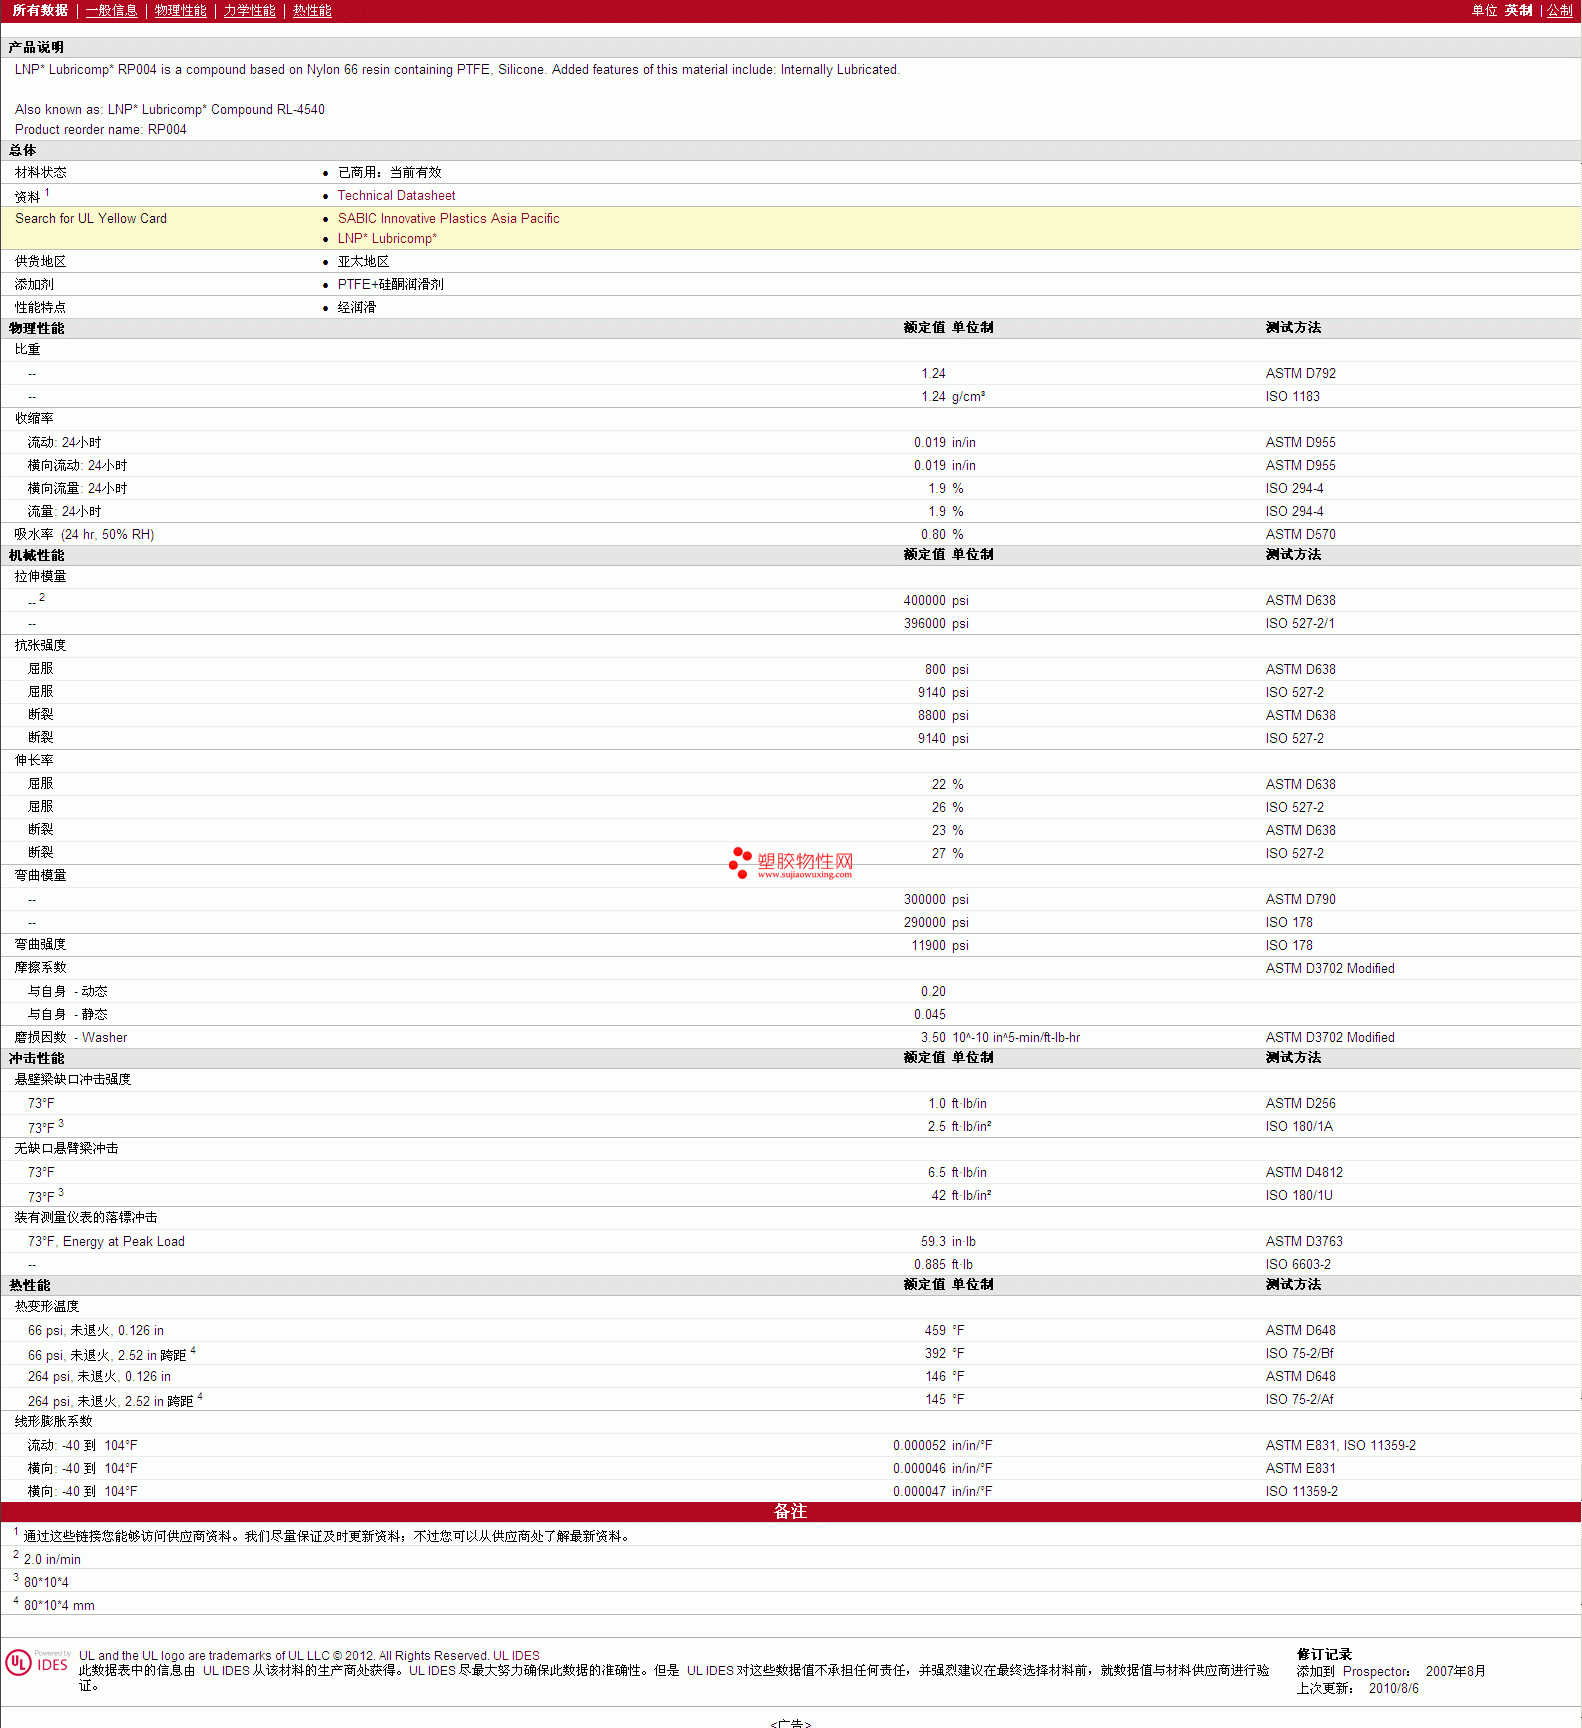Click the 冲击性能 section header
Screen dimensions: 1582x1728
37,1059
